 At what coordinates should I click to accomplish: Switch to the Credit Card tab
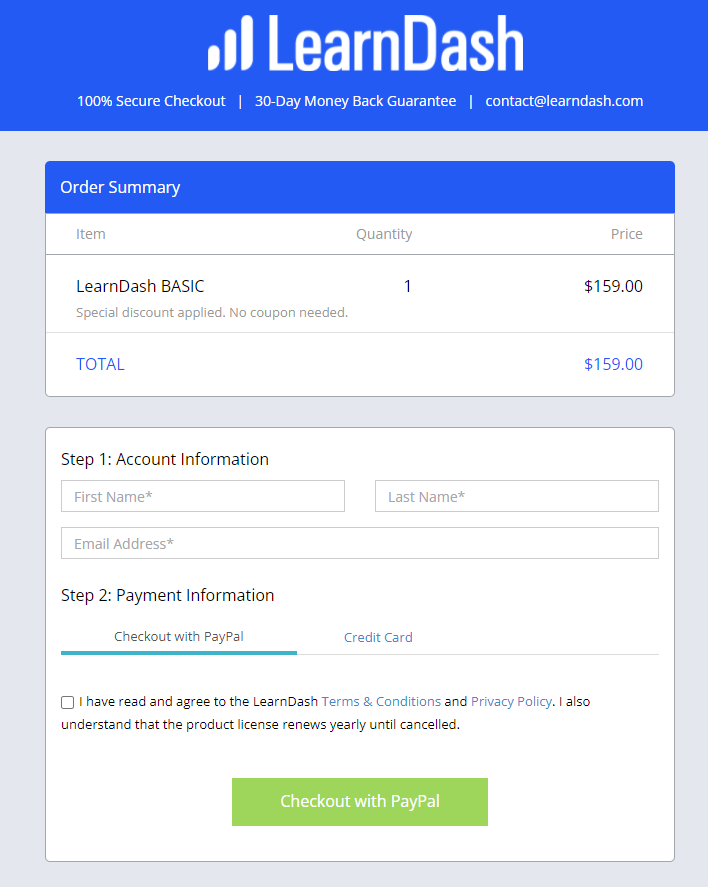pyautogui.click(x=378, y=637)
